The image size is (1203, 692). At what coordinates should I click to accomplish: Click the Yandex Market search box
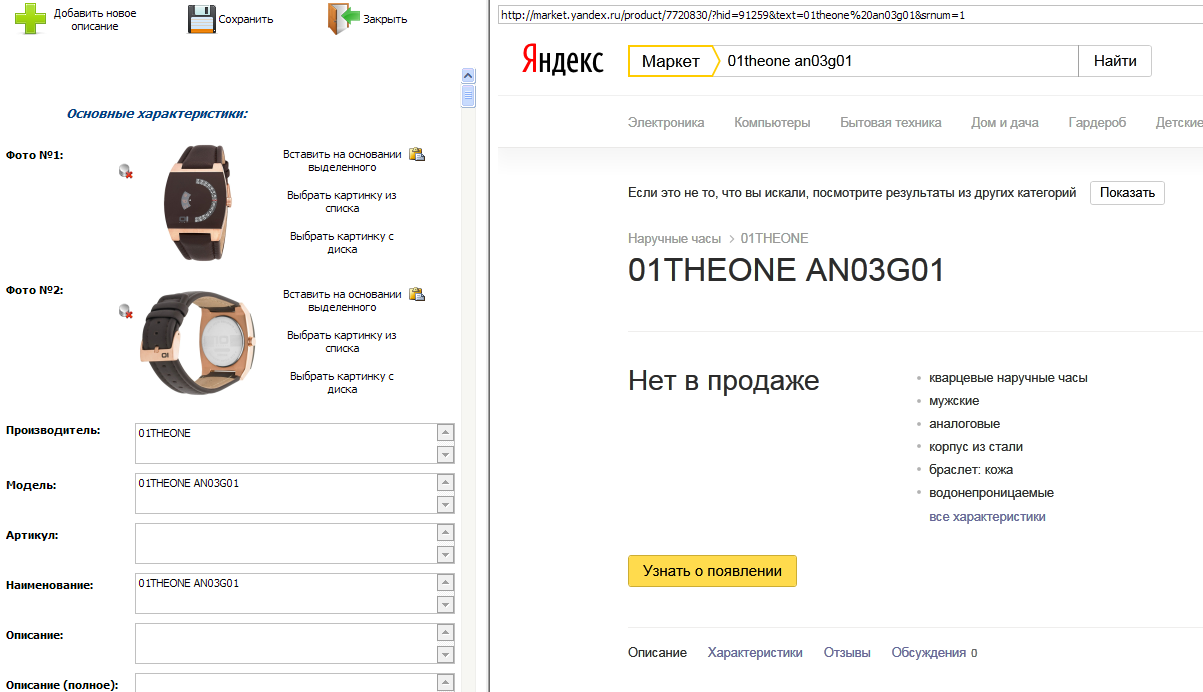[897, 61]
